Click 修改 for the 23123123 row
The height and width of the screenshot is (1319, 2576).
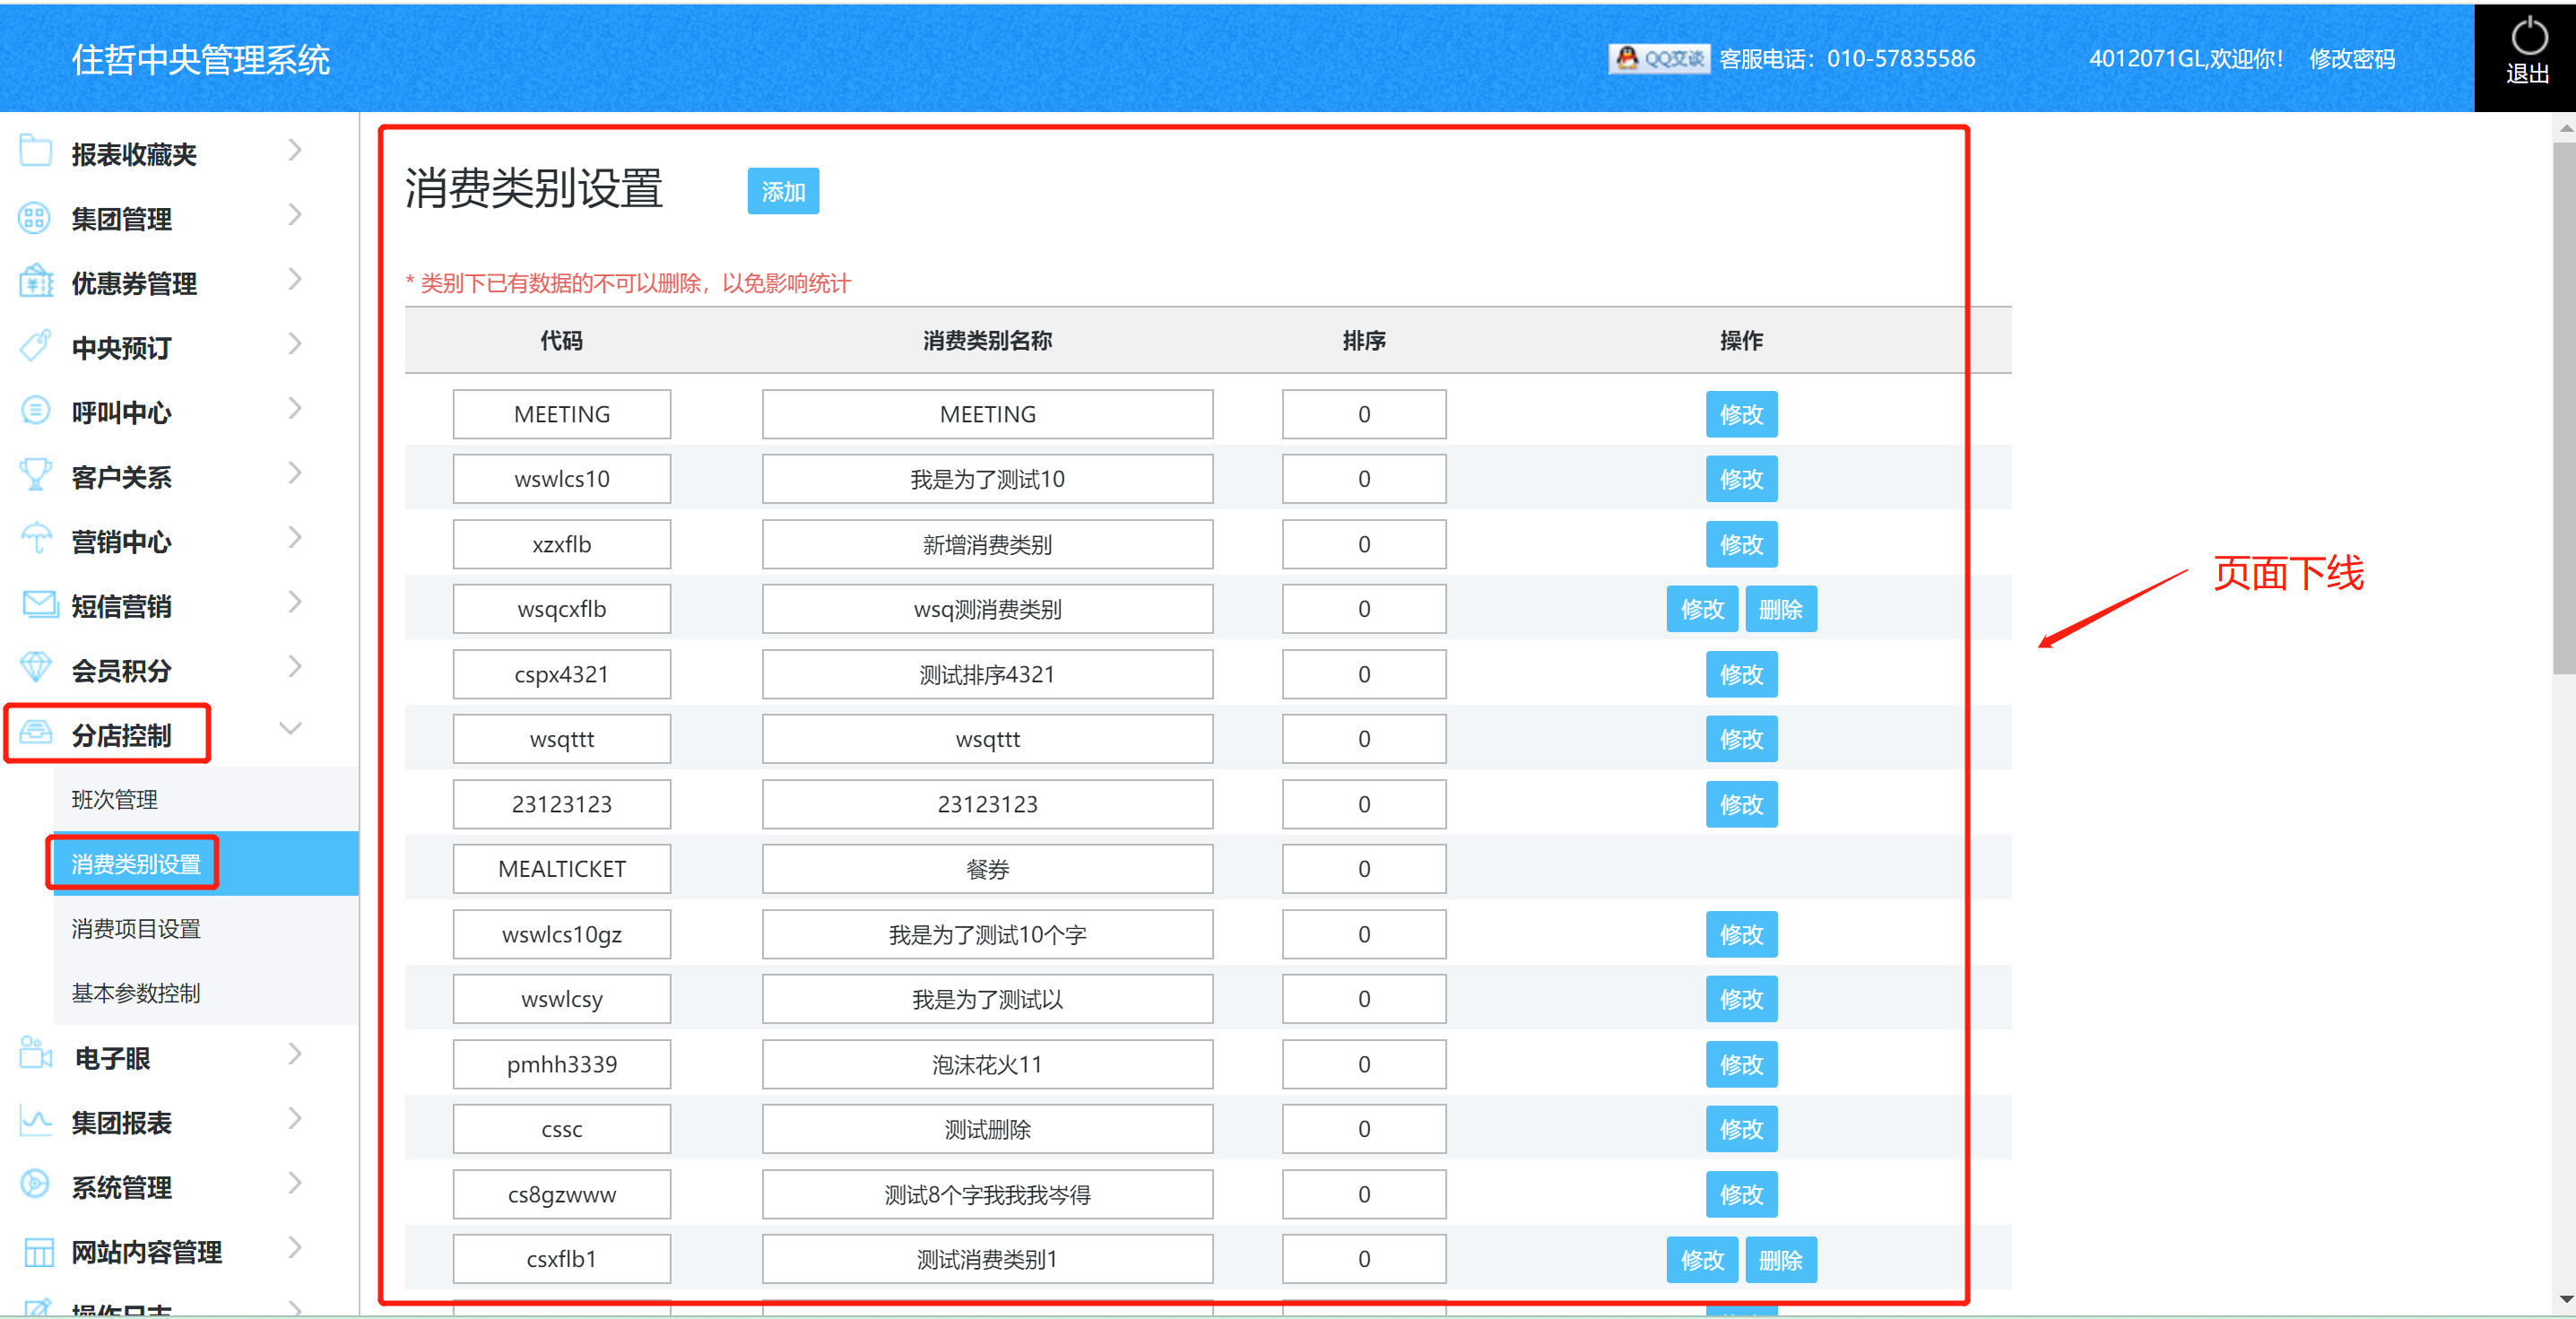1741,805
